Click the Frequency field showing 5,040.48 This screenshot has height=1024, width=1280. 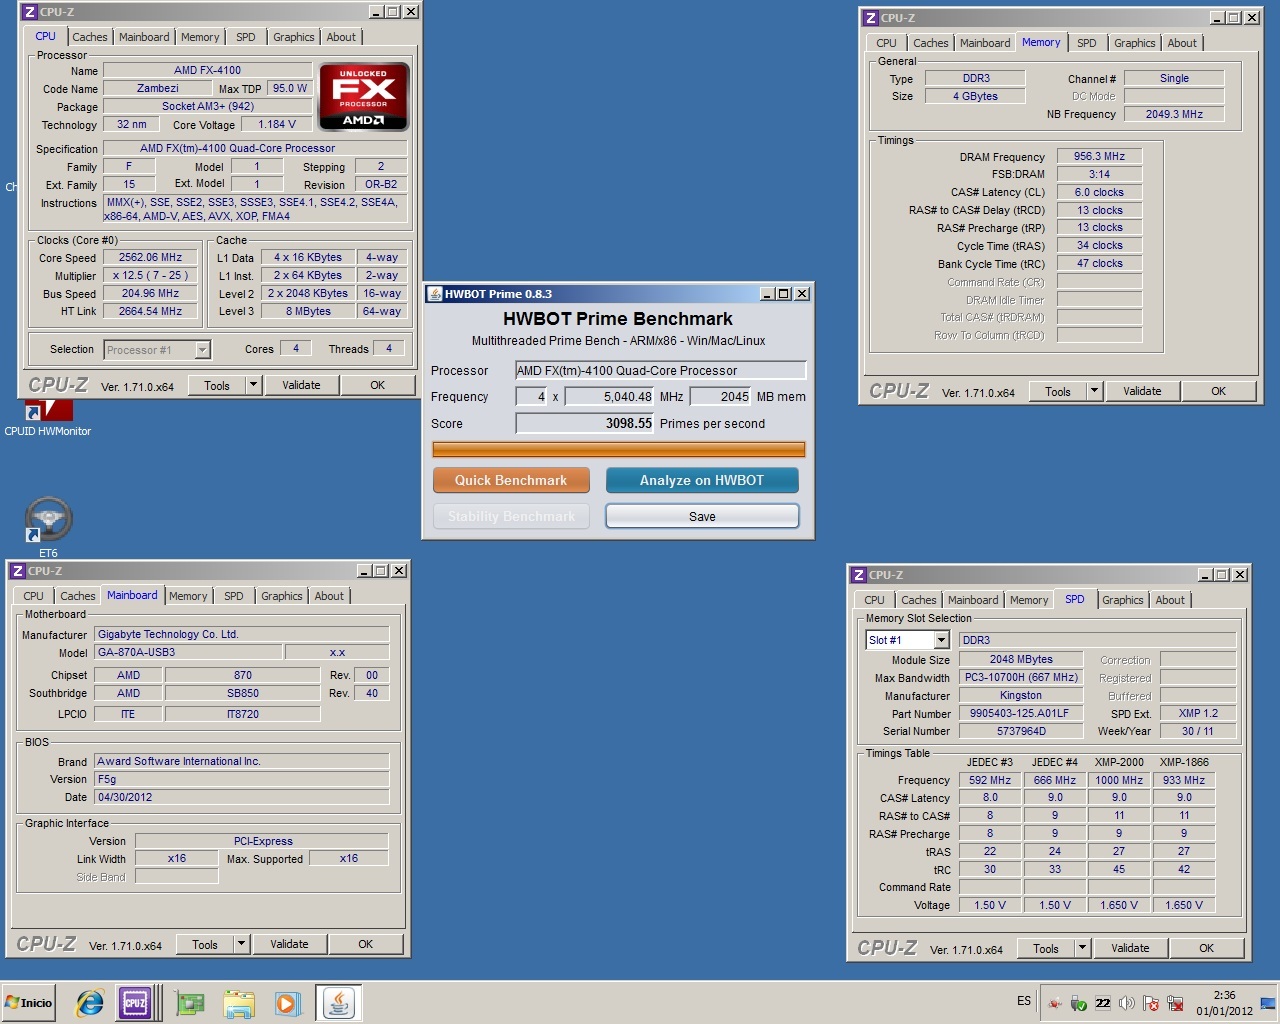pyautogui.click(x=610, y=397)
